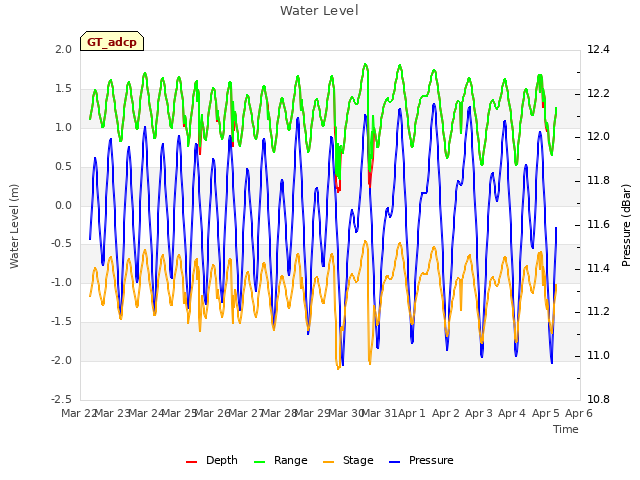This screenshot has width=640, height=480.
Task: Click the Water Level chart title
Action: tap(319, 11)
